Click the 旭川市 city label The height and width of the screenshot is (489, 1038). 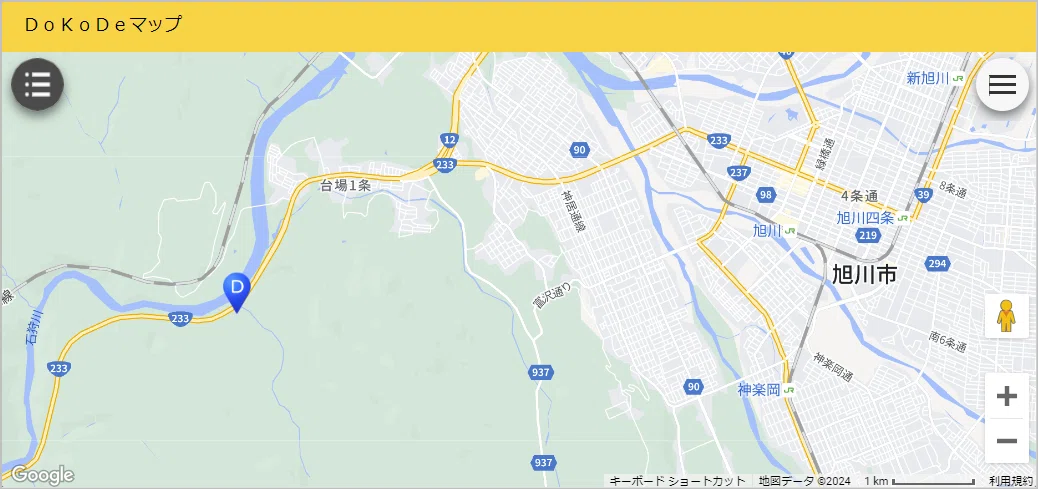tap(864, 273)
